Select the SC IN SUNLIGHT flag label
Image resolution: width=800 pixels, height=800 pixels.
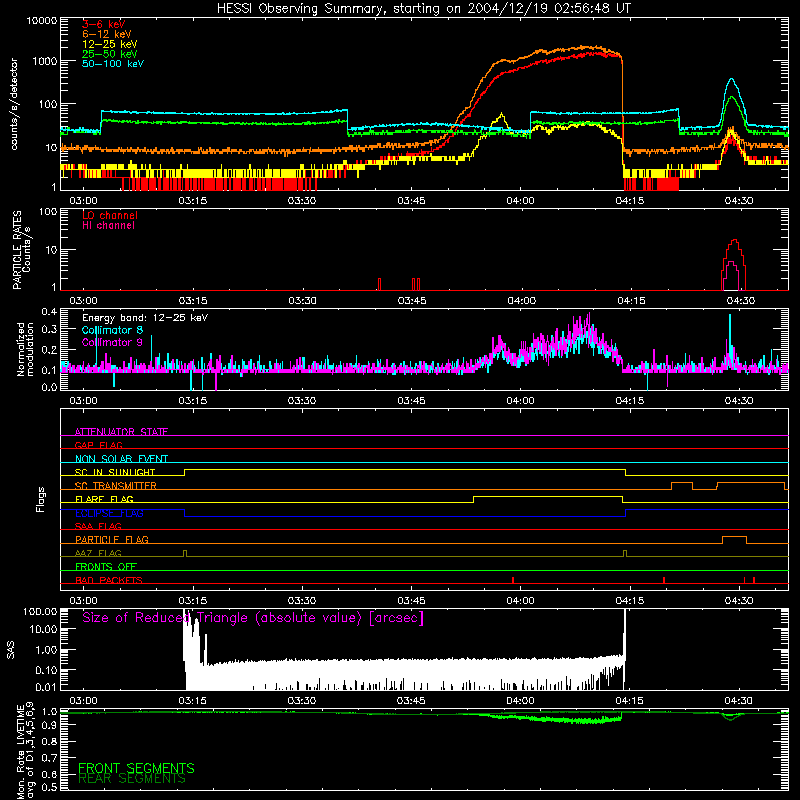115,472
